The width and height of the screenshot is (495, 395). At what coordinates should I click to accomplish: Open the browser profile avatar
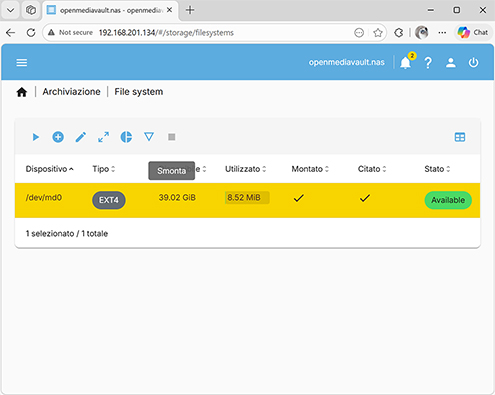[422, 33]
